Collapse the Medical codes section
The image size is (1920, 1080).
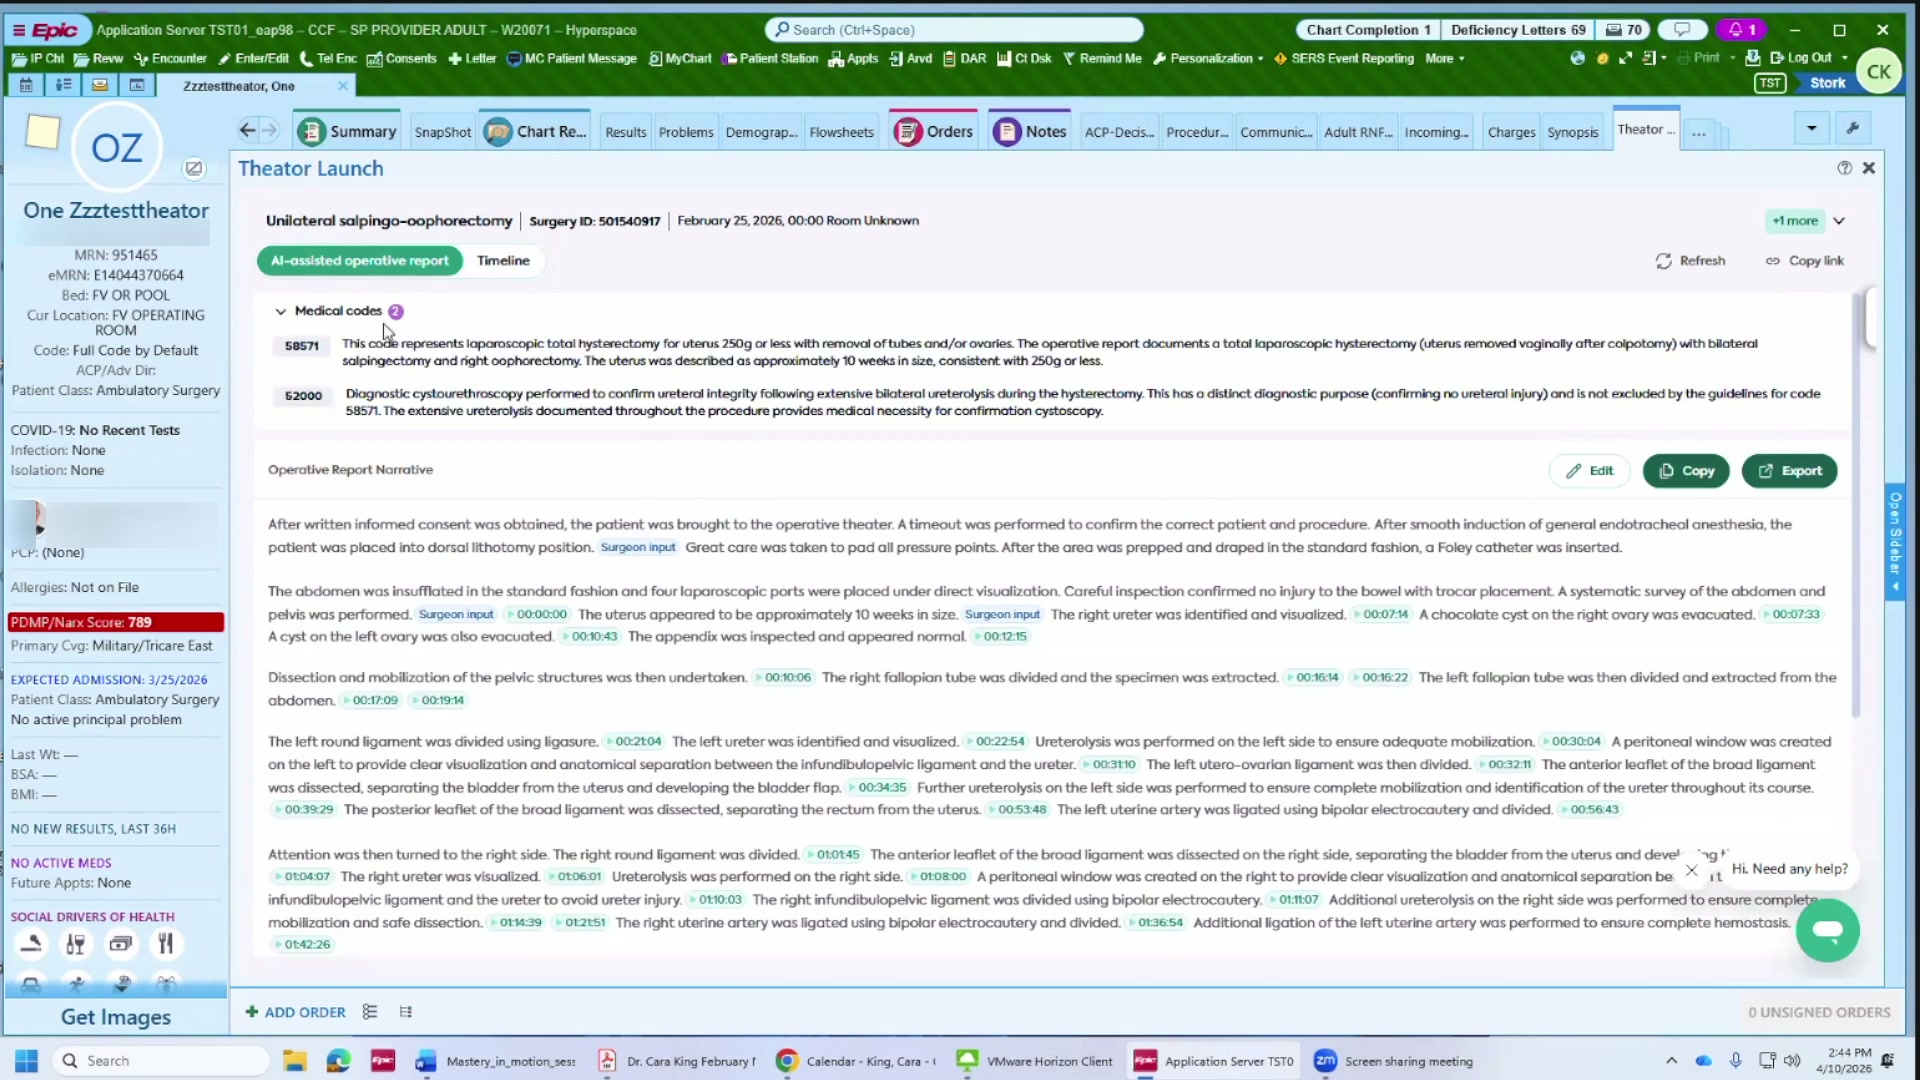pos(280,311)
